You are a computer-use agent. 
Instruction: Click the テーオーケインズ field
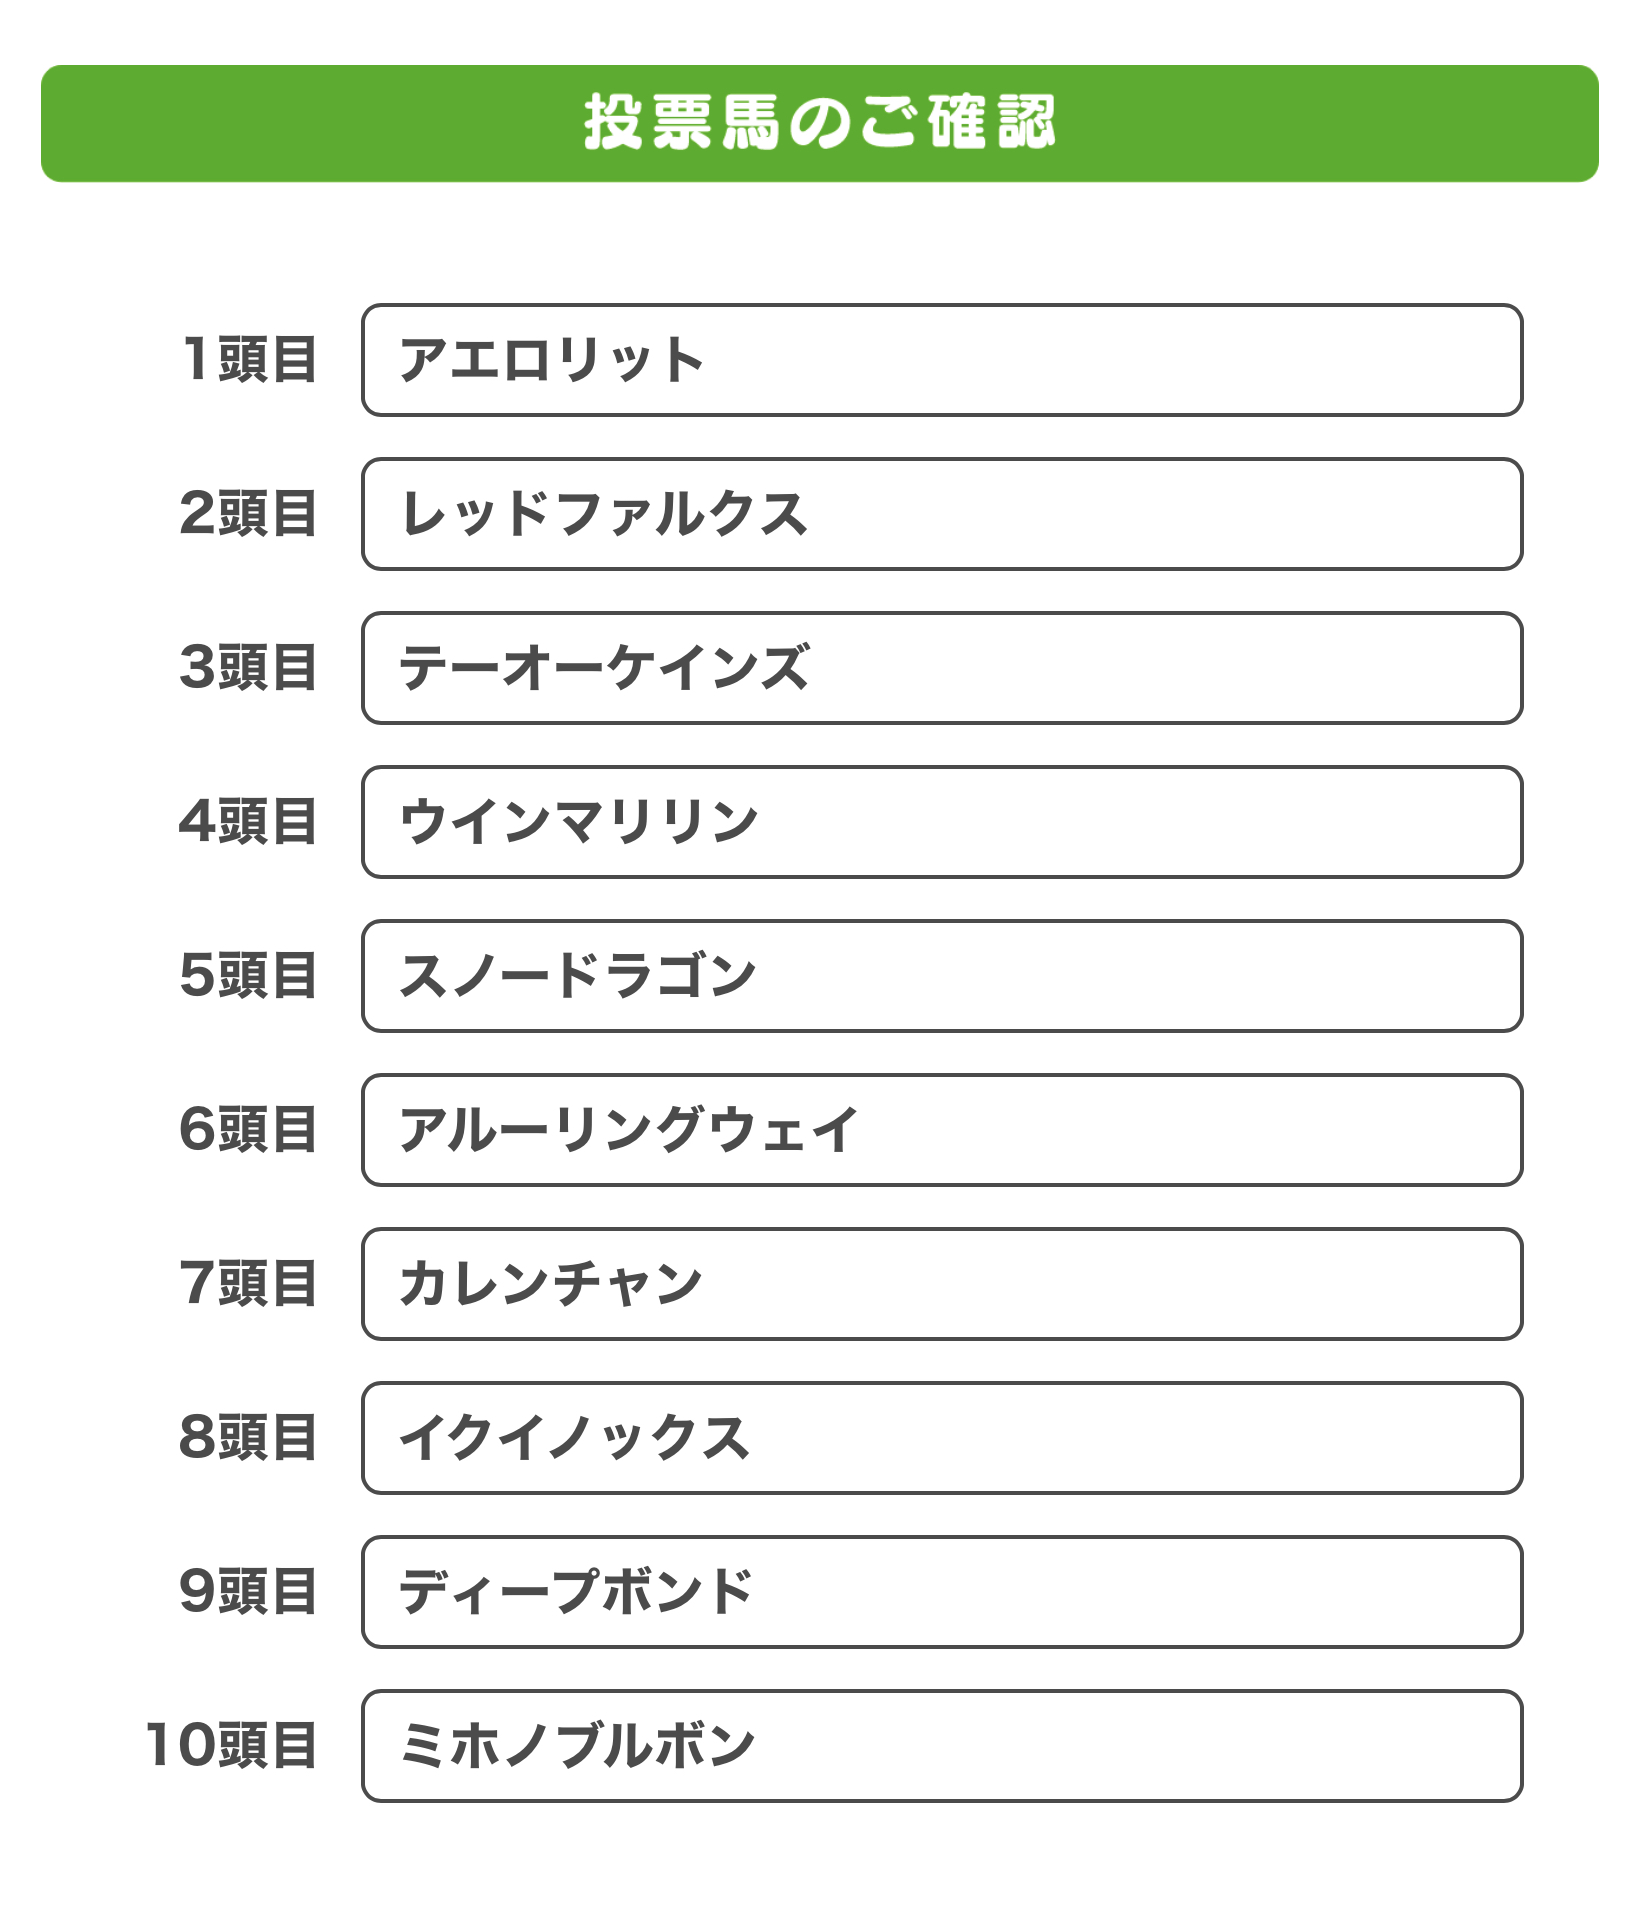942,668
